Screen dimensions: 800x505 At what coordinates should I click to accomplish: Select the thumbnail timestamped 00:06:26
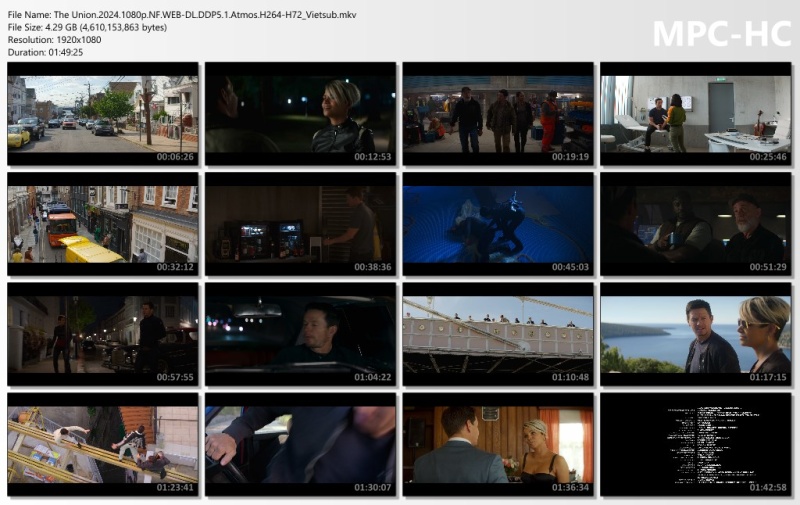point(103,114)
